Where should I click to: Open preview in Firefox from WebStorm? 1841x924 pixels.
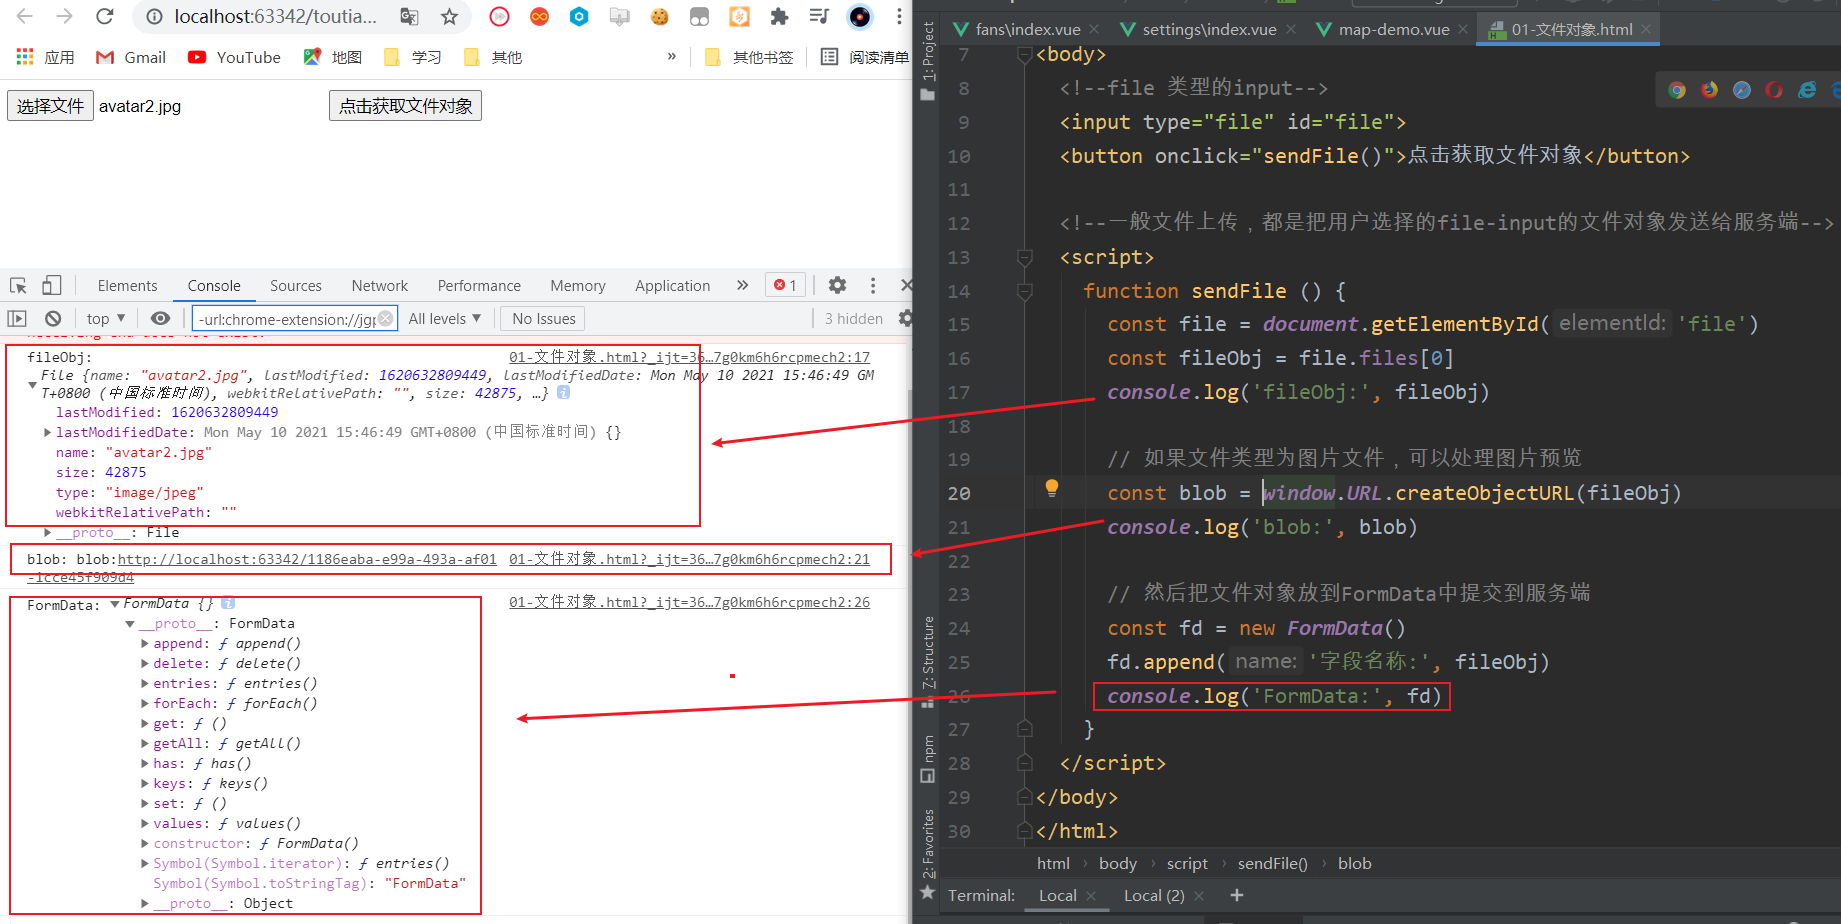[x=1709, y=90]
